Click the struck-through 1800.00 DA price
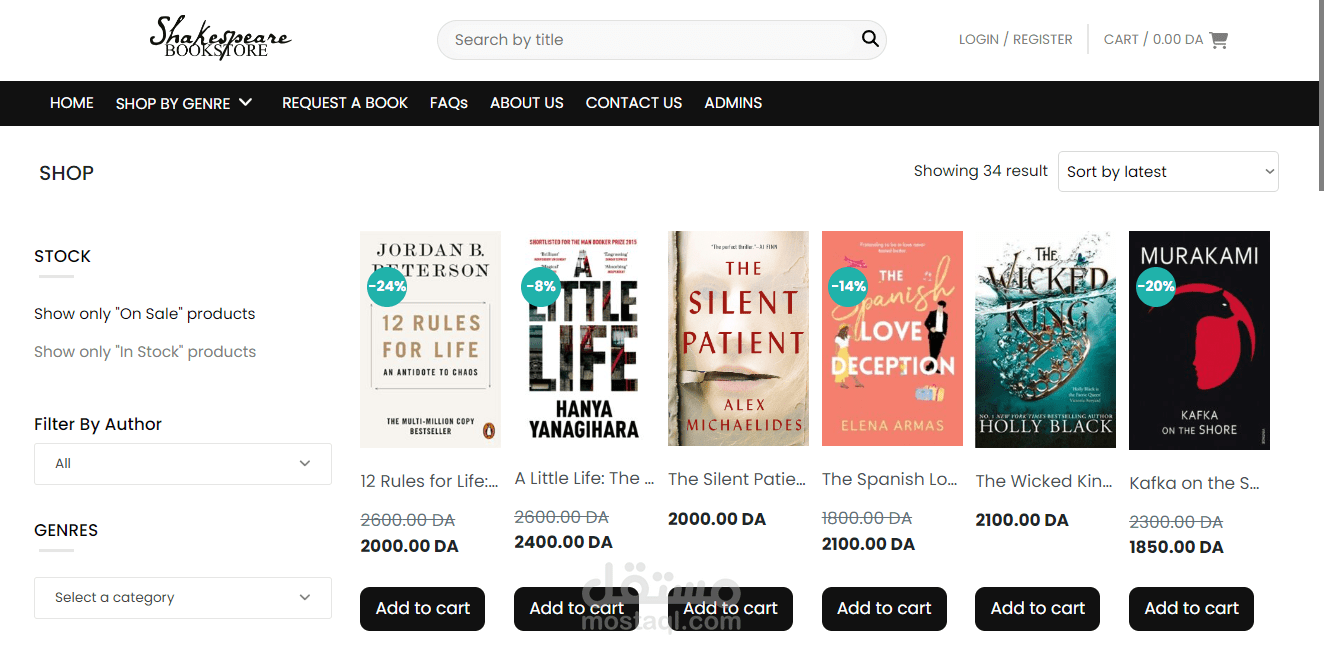 coord(867,518)
